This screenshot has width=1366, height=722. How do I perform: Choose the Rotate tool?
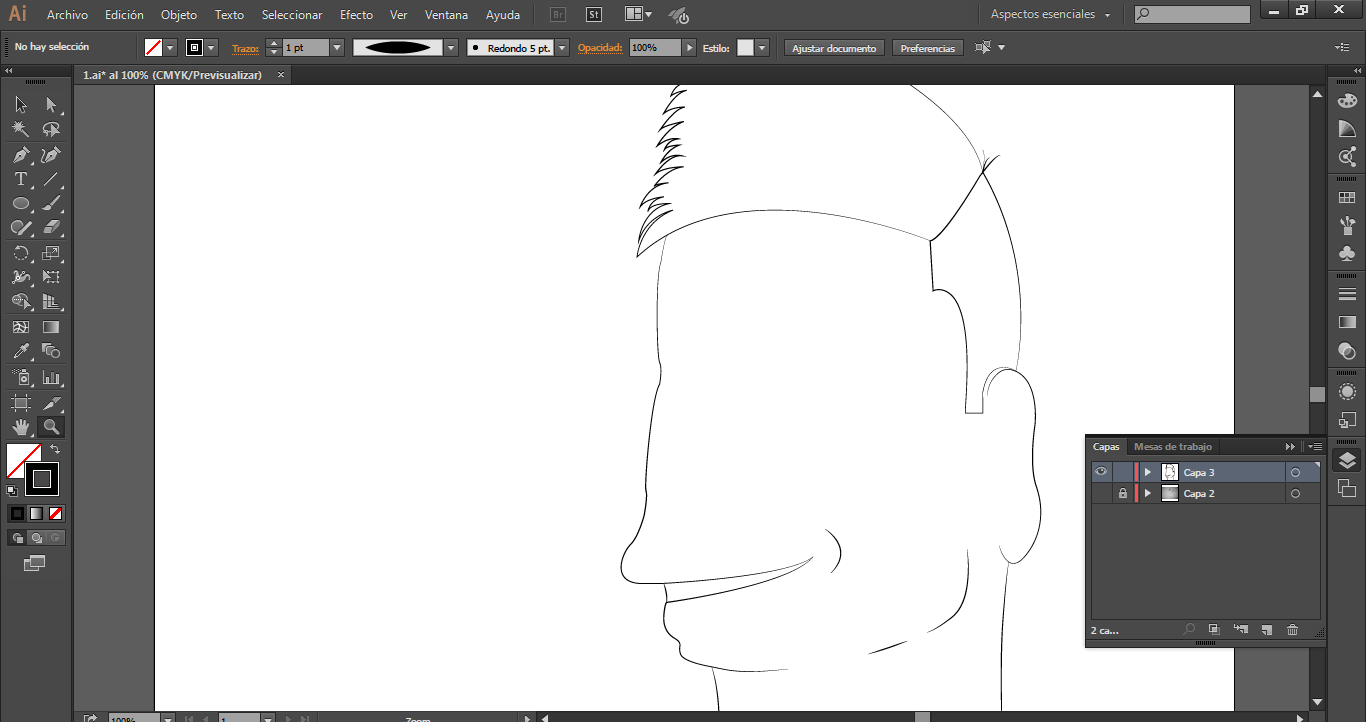click(x=20, y=253)
